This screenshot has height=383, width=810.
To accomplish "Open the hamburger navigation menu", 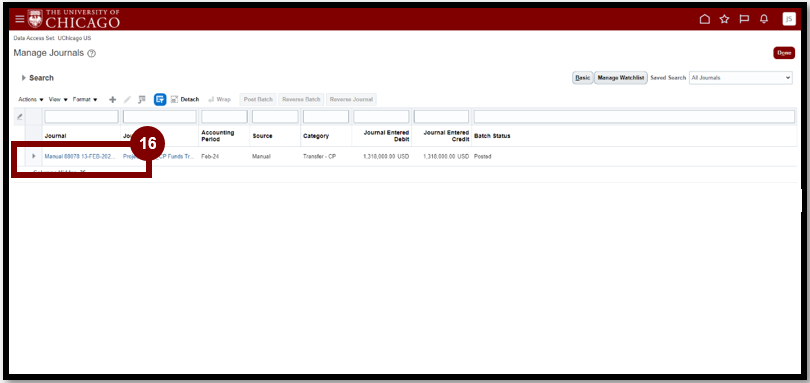I will click(x=20, y=19).
